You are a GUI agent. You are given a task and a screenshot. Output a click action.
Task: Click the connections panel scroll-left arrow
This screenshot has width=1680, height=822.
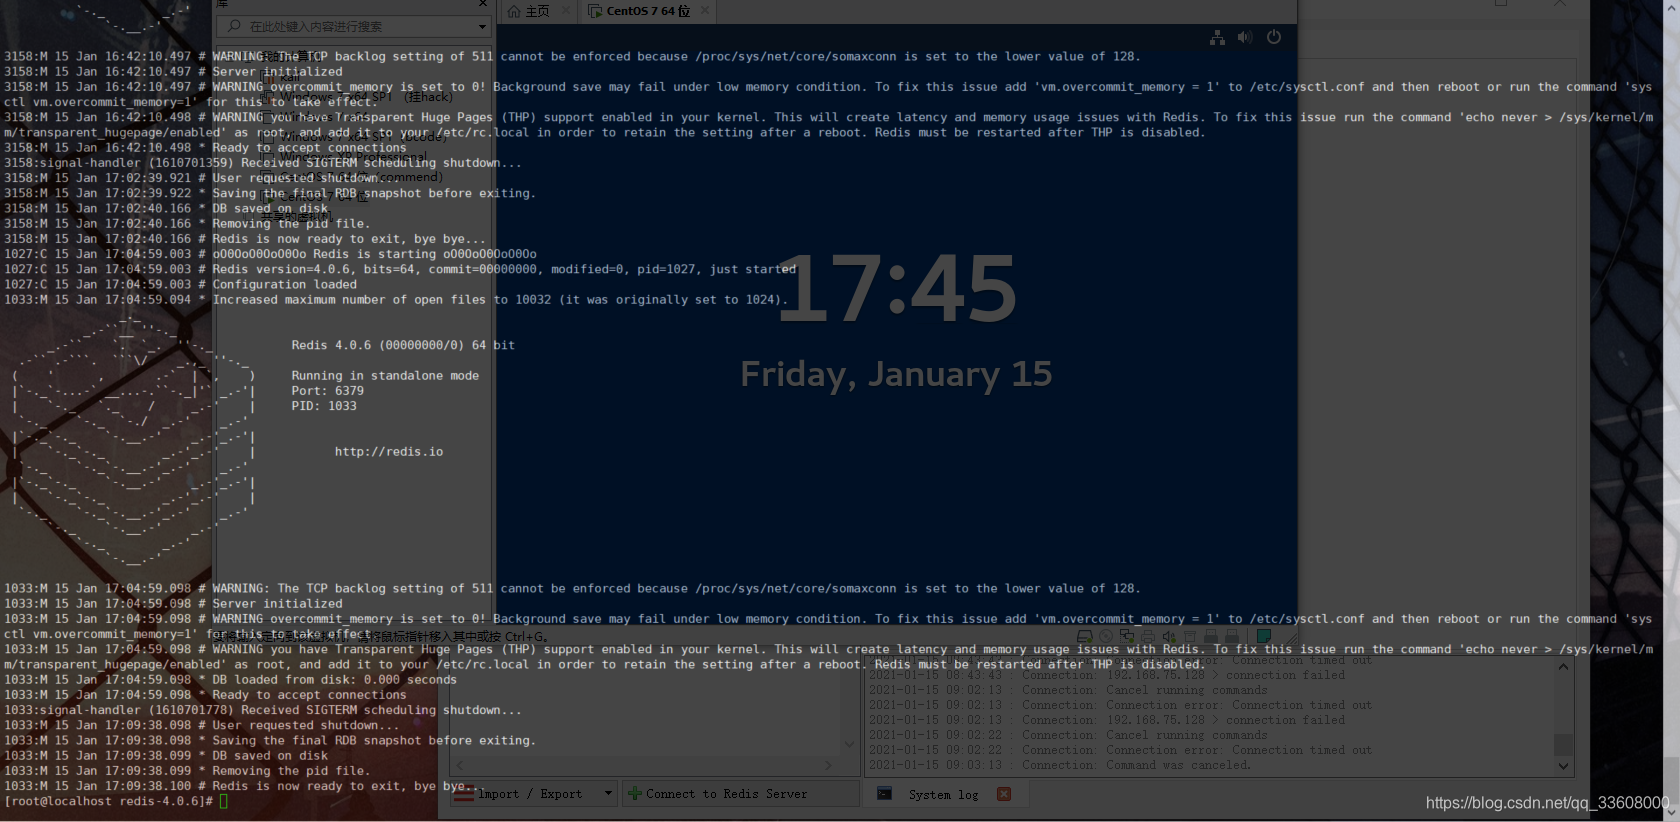click(460, 765)
